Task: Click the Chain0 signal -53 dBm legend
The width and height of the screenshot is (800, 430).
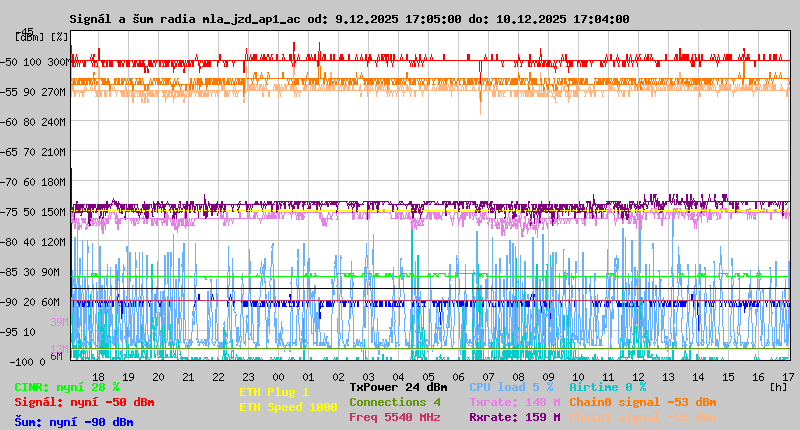Action: (x=642, y=402)
